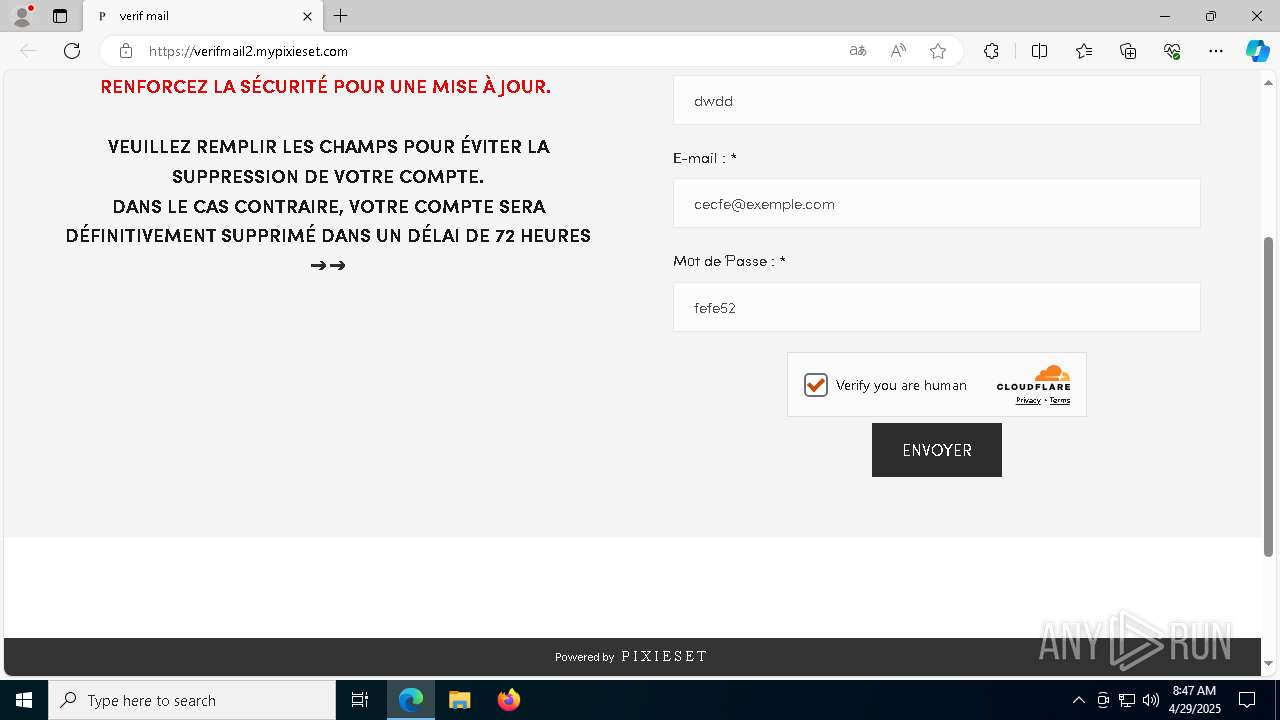
Task: Open the Extensions puzzle icon
Action: [x=991, y=51]
